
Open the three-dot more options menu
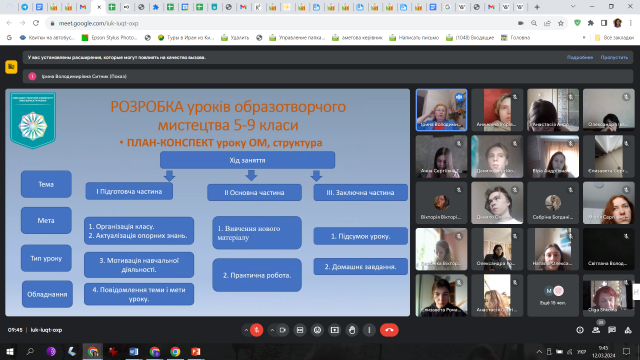pyautogui.click(x=369, y=330)
